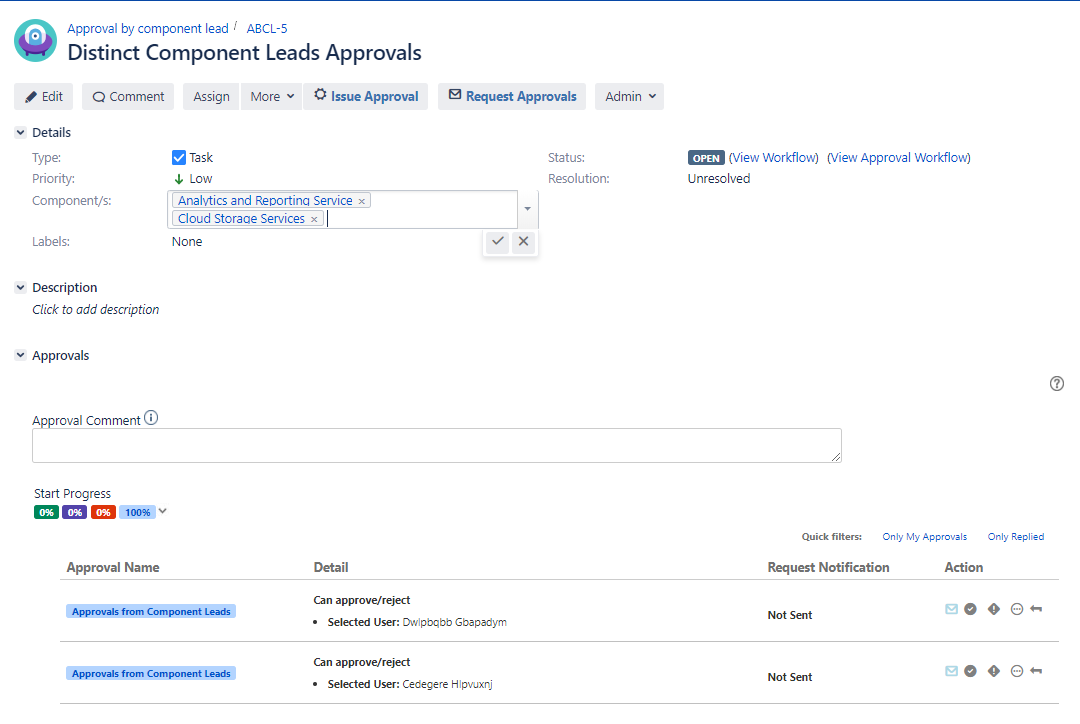
Task: Expand the Start Progress percentage chevron
Action: (163, 511)
